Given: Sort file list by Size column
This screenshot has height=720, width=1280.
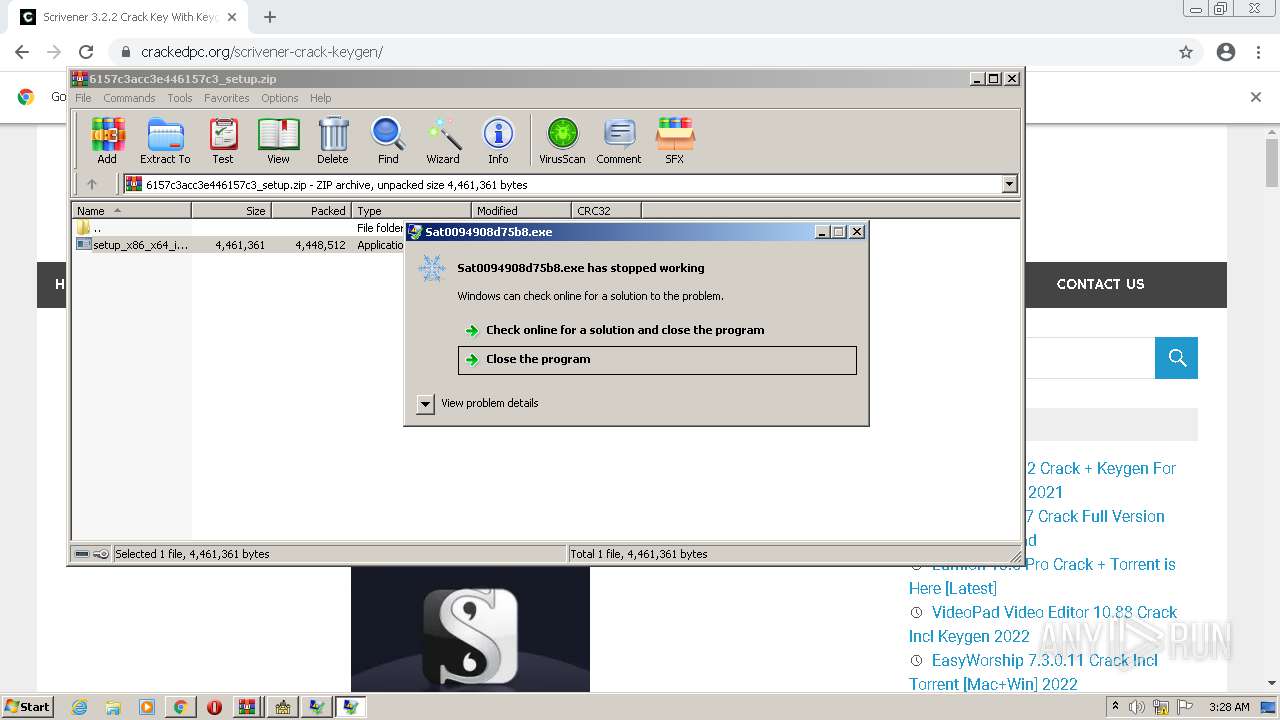Looking at the screenshot, I should point(231,210).
